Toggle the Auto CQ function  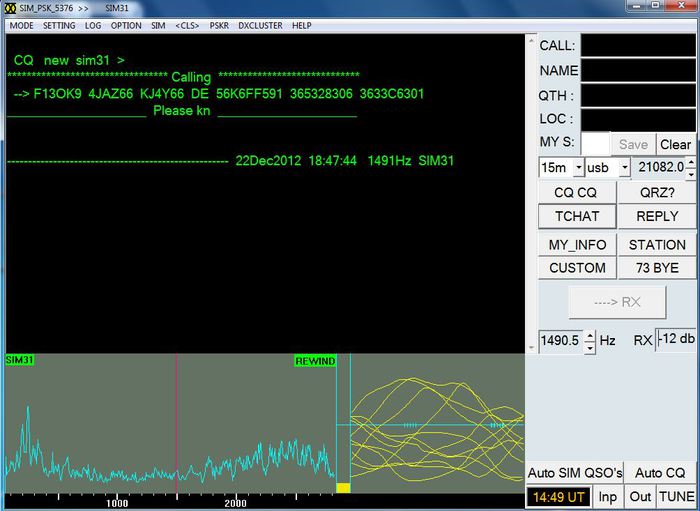(x=661, y=472)
